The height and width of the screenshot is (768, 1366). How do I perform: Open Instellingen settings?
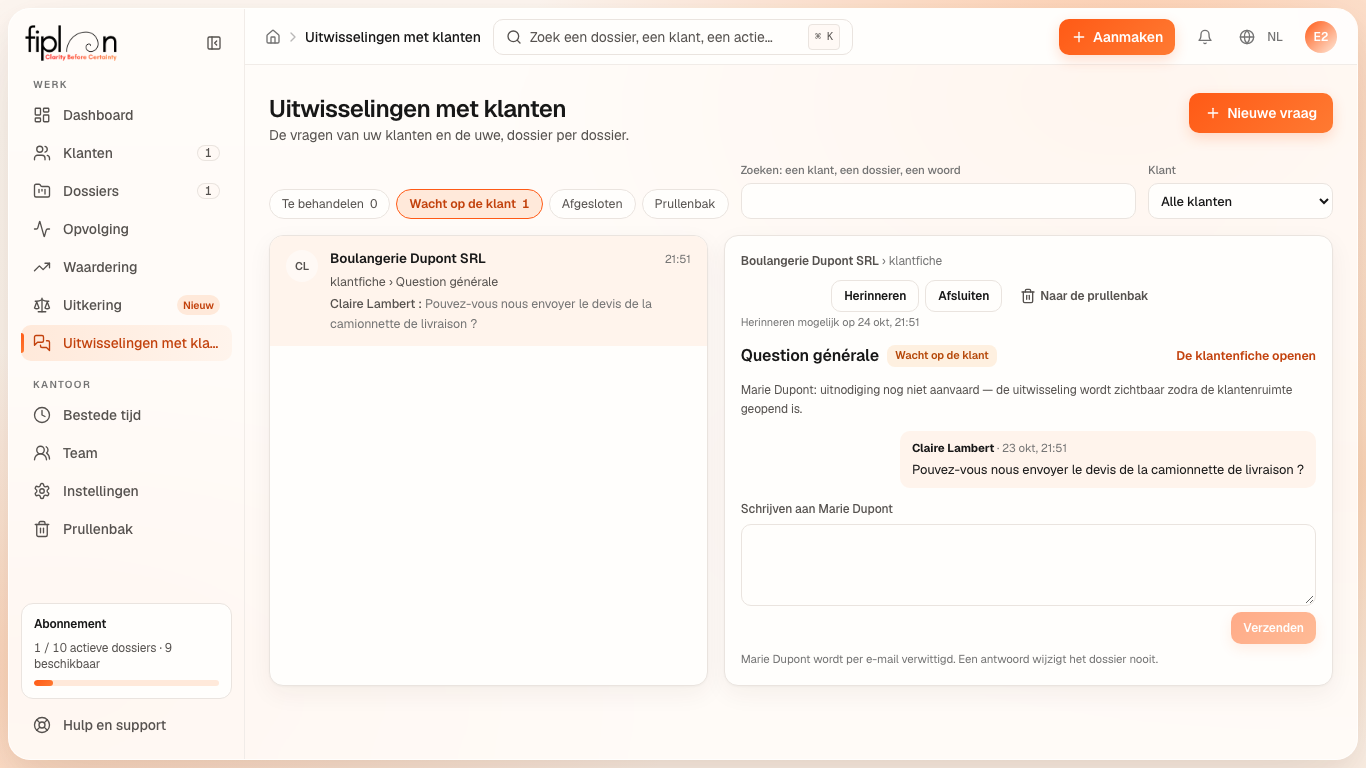[x=126, y=491]
